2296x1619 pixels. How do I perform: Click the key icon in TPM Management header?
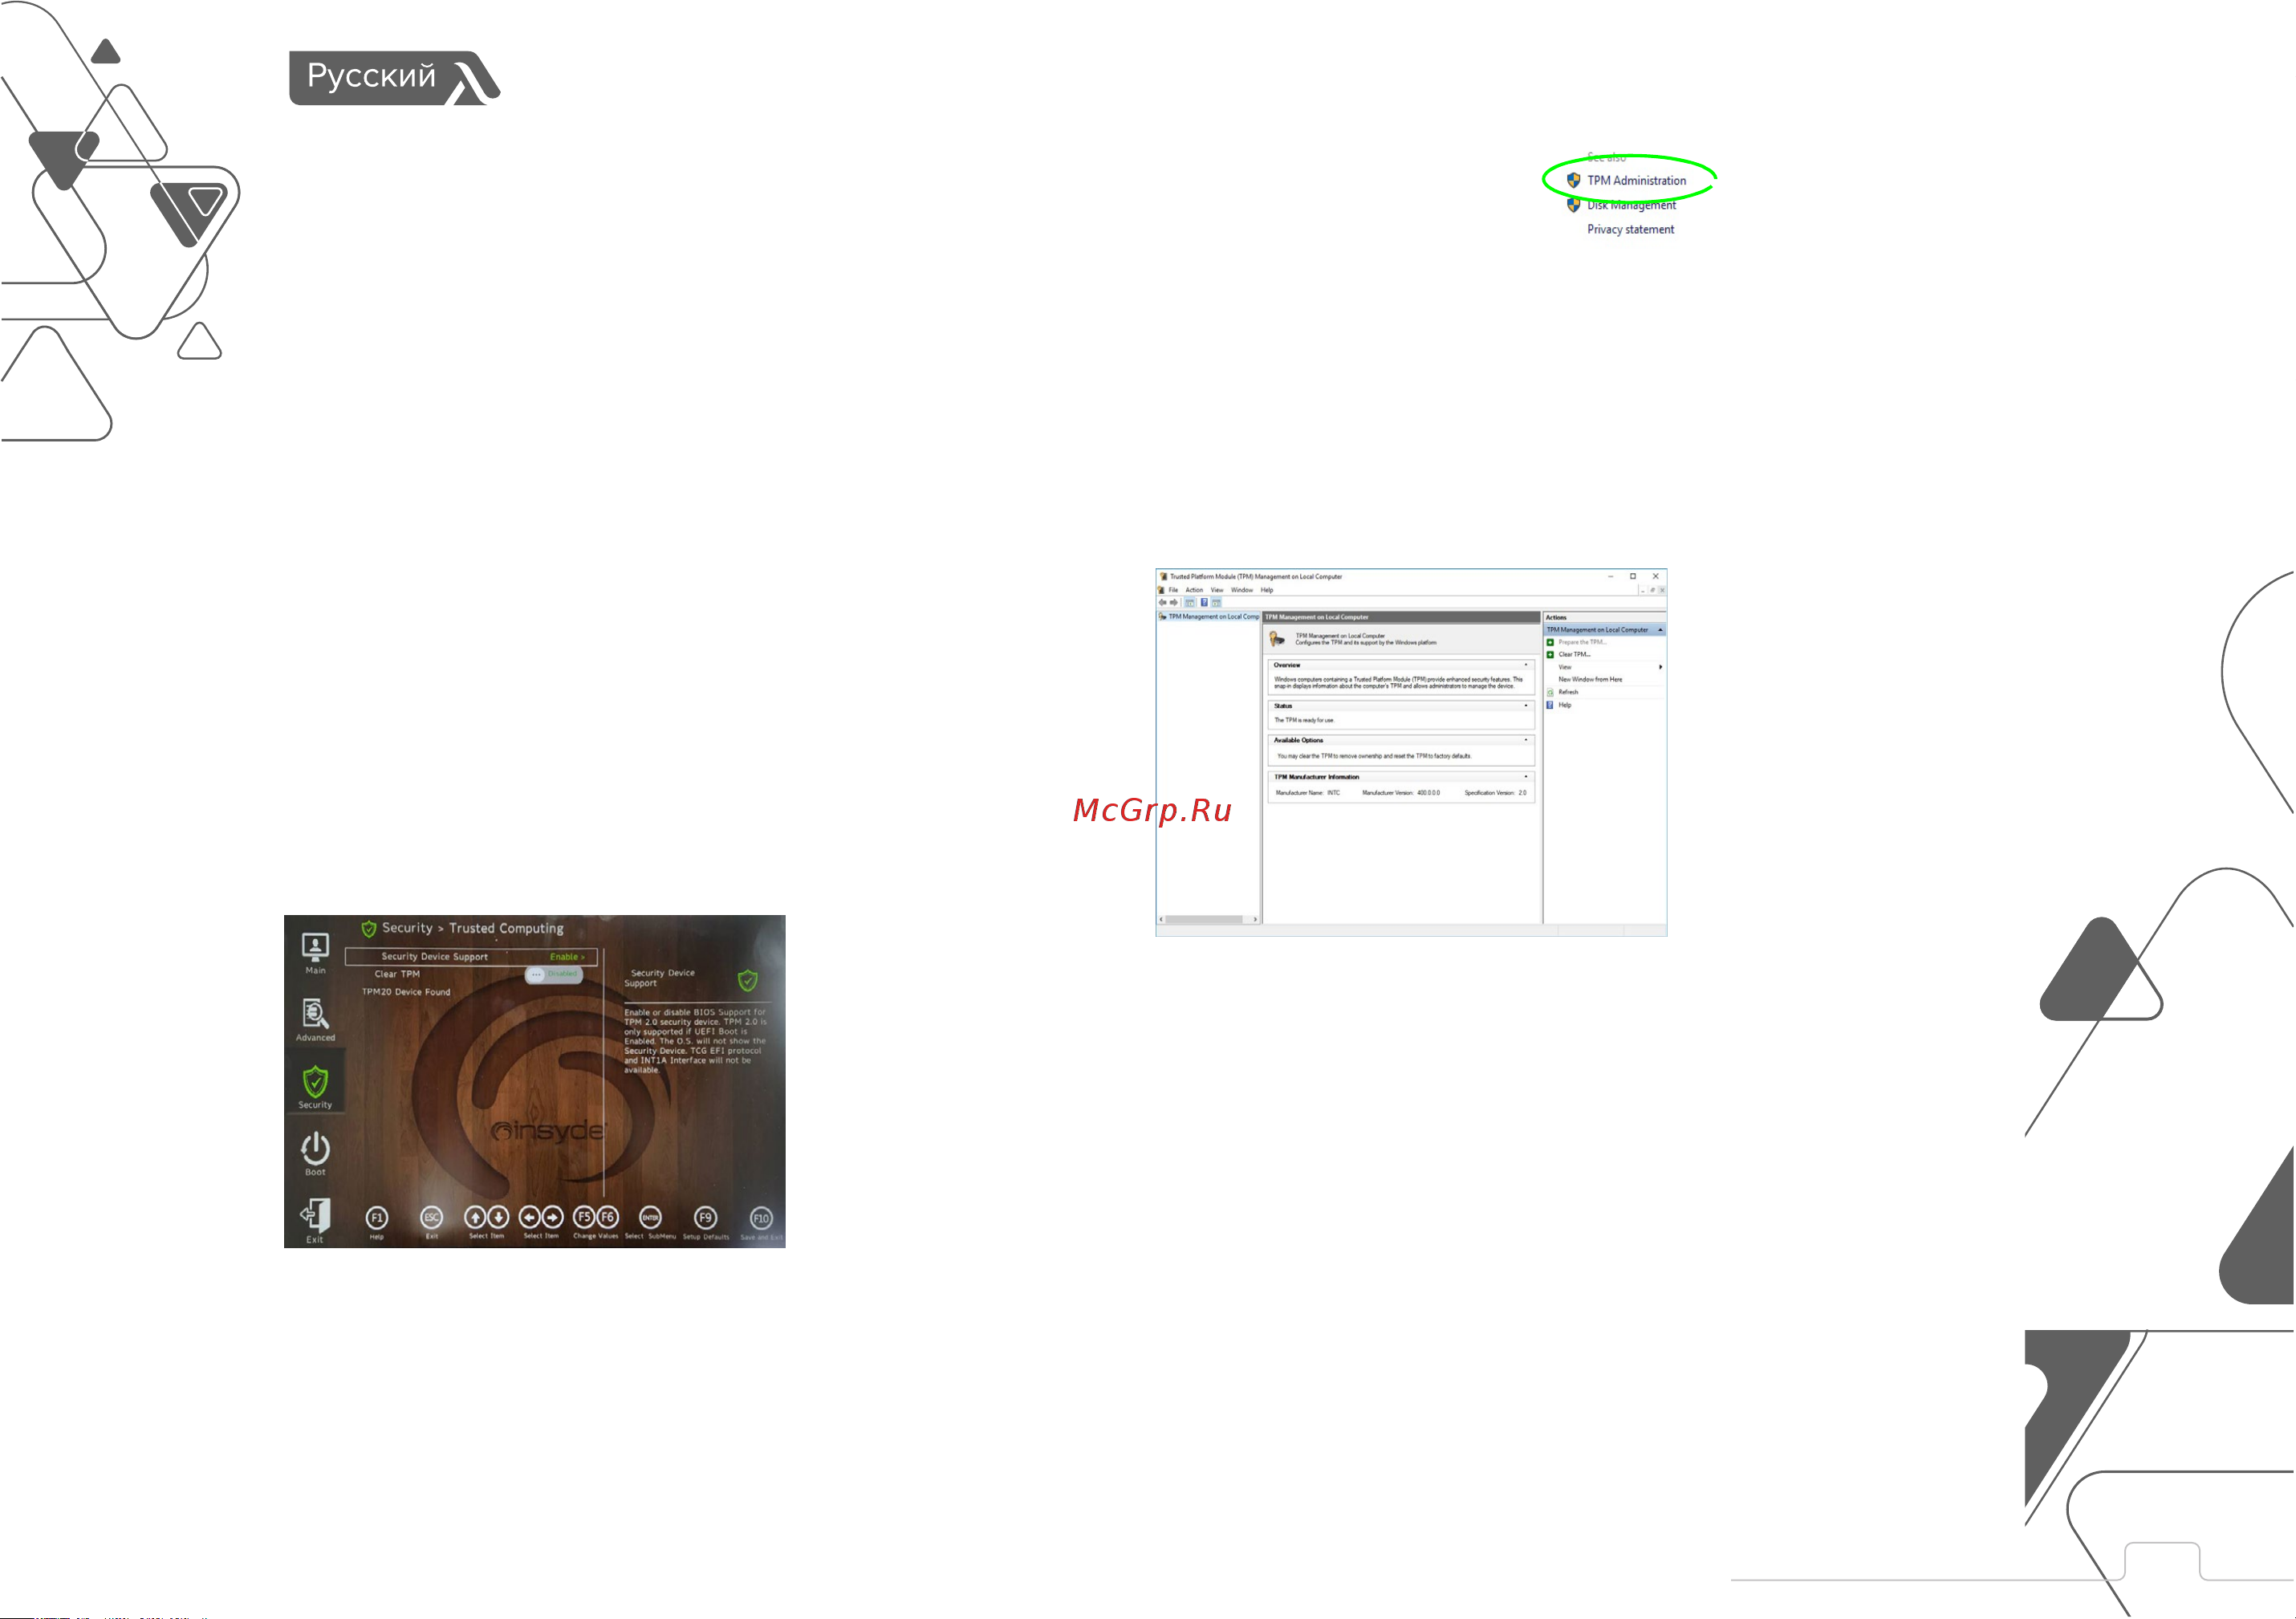click(x=1277, y=639)
